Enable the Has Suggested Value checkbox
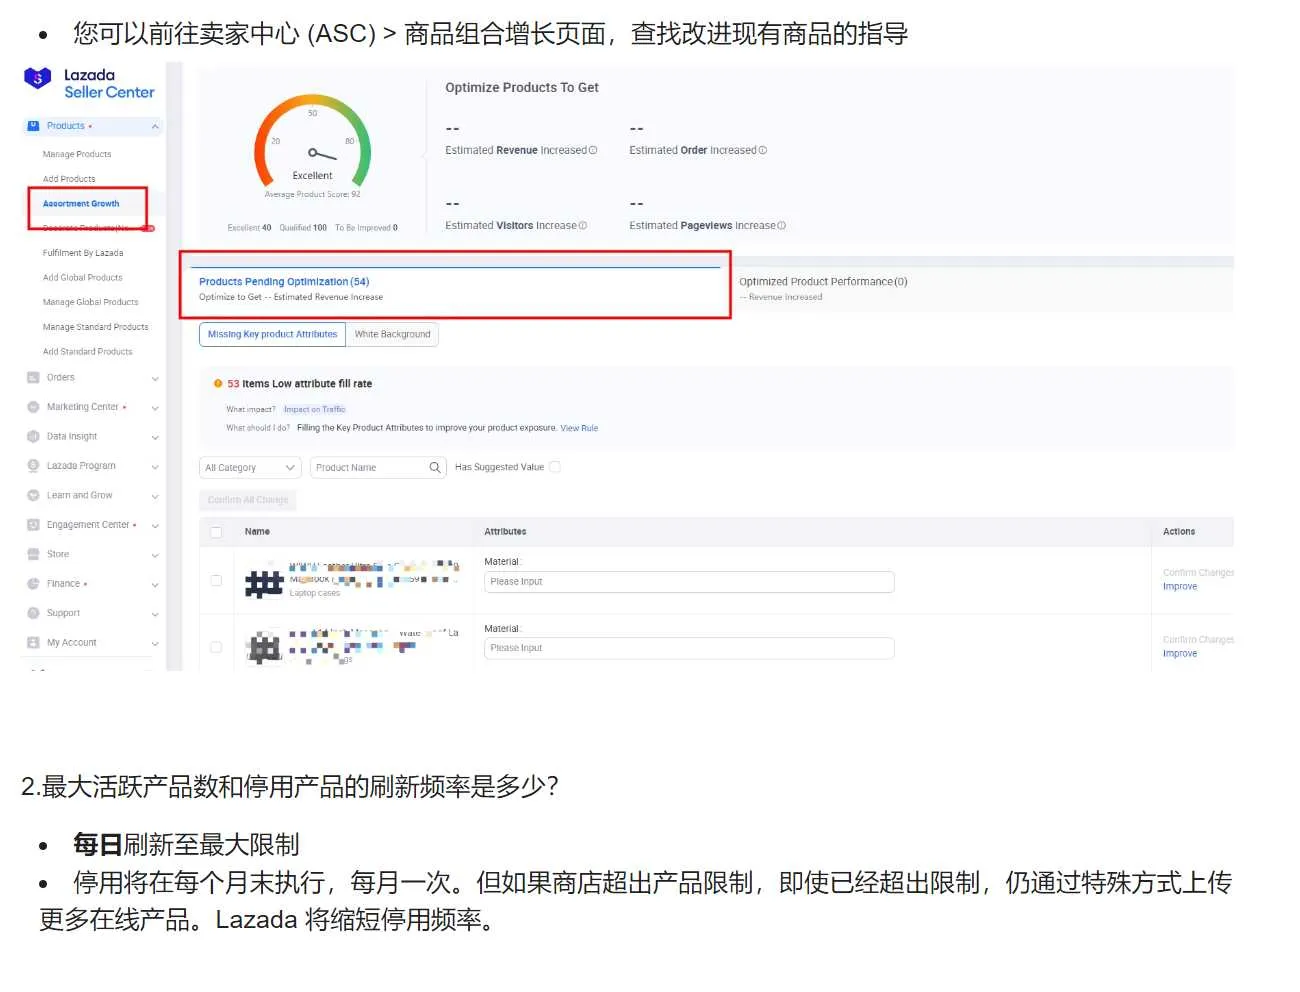The width and height of the screenshot is (1300, 992). (556, 466)
